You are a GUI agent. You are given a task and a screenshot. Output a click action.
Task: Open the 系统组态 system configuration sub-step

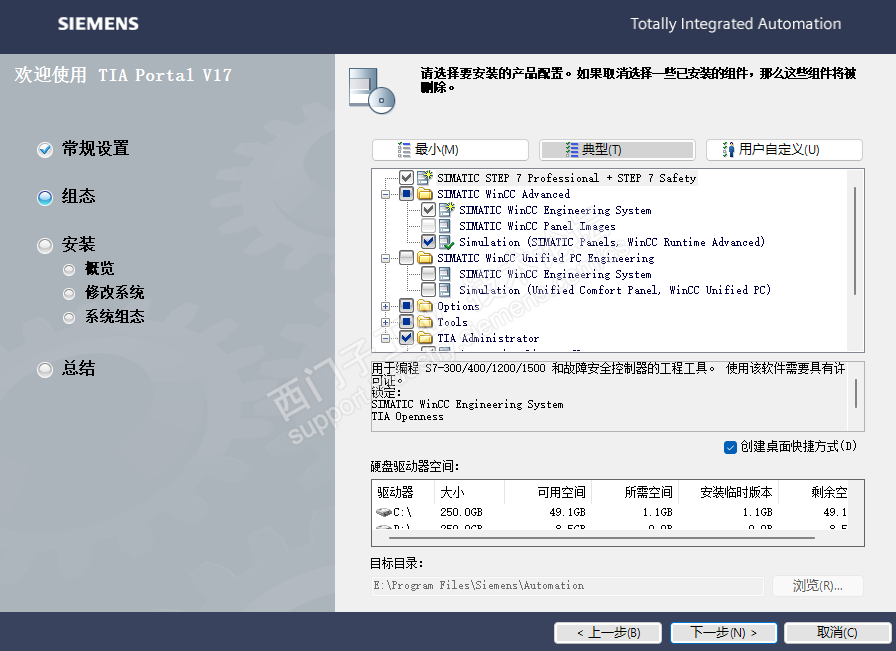click(x=103, y=317)
